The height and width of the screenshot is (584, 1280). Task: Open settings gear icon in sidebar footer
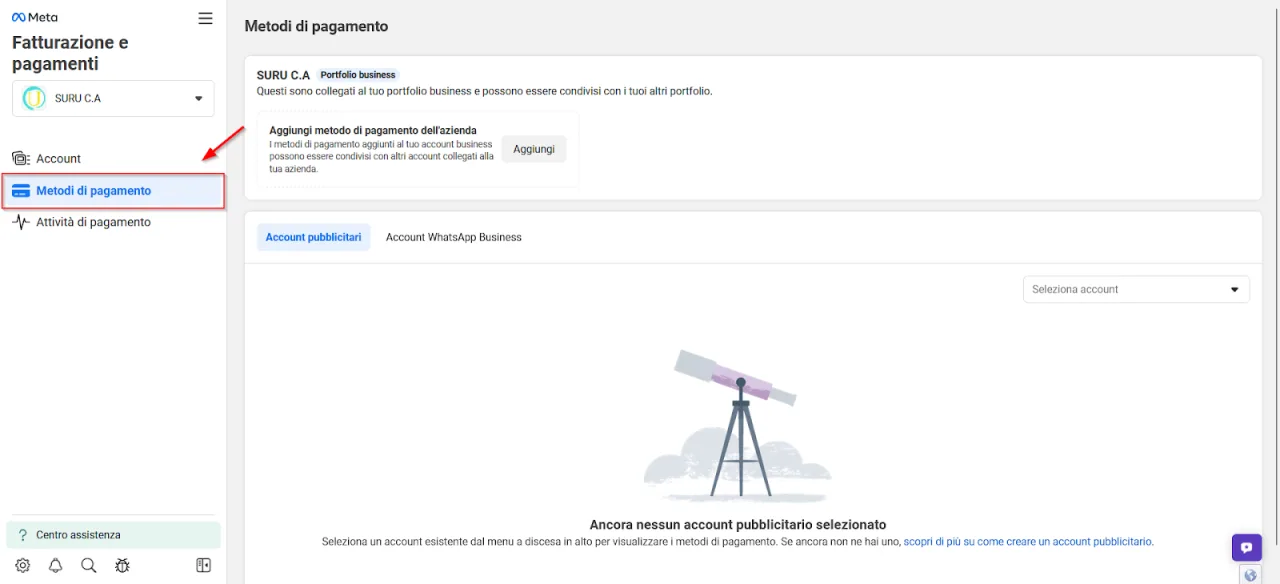coord(22,565)
